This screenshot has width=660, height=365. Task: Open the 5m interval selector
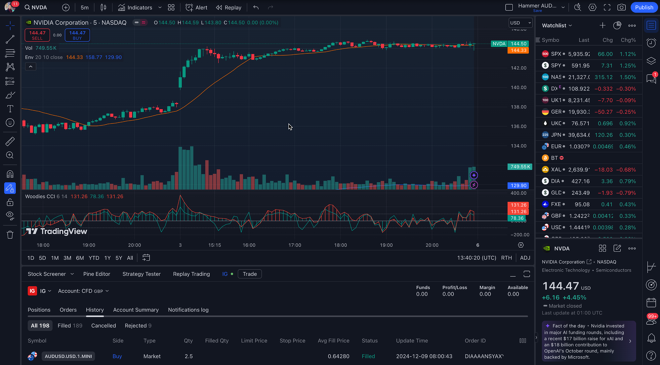(x=85, y=8)
